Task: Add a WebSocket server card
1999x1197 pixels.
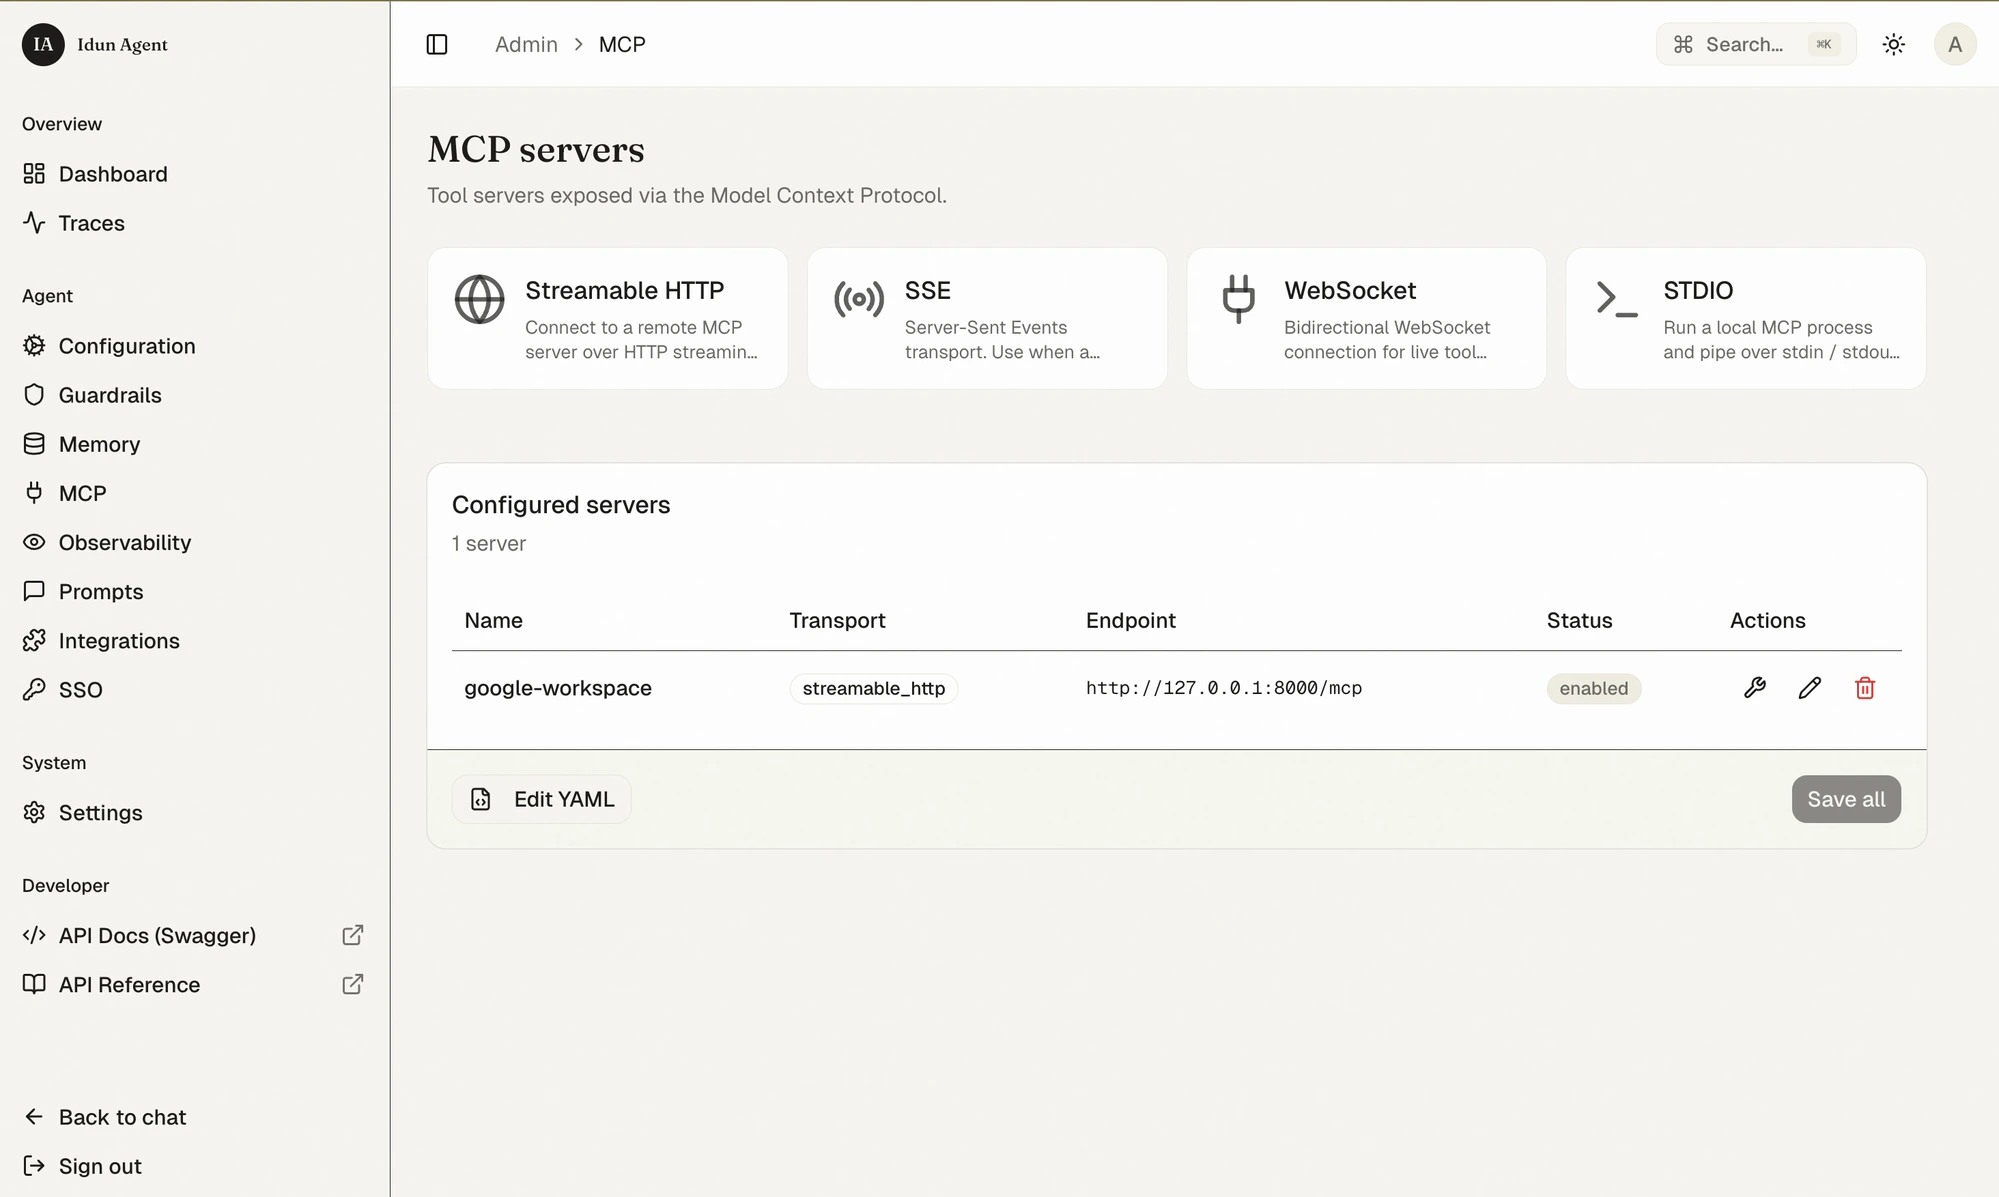Action: point(1366,318)
